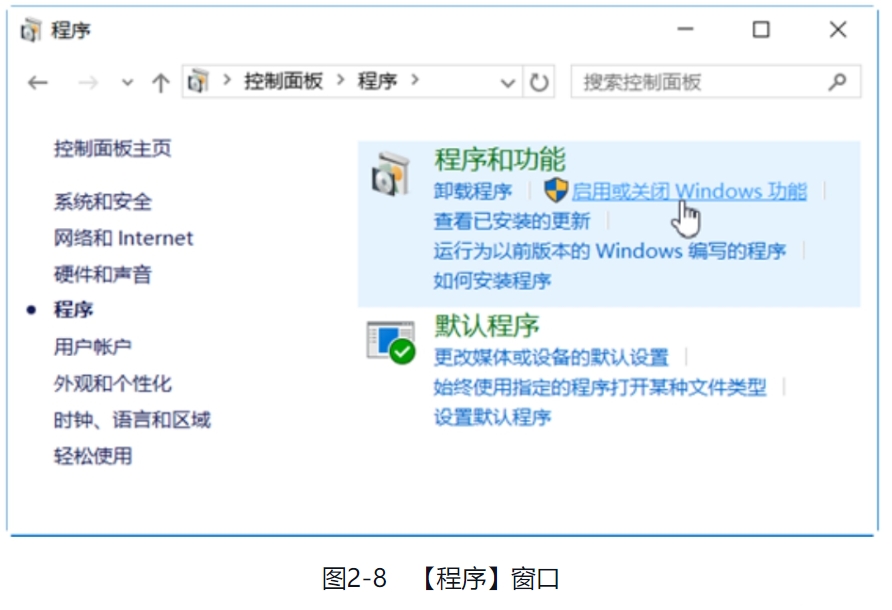Open 启用或关闭 Windows 功能 link
Image resolution: width=892 pixels, height=610 pixels.
click(x=689, y=191)
